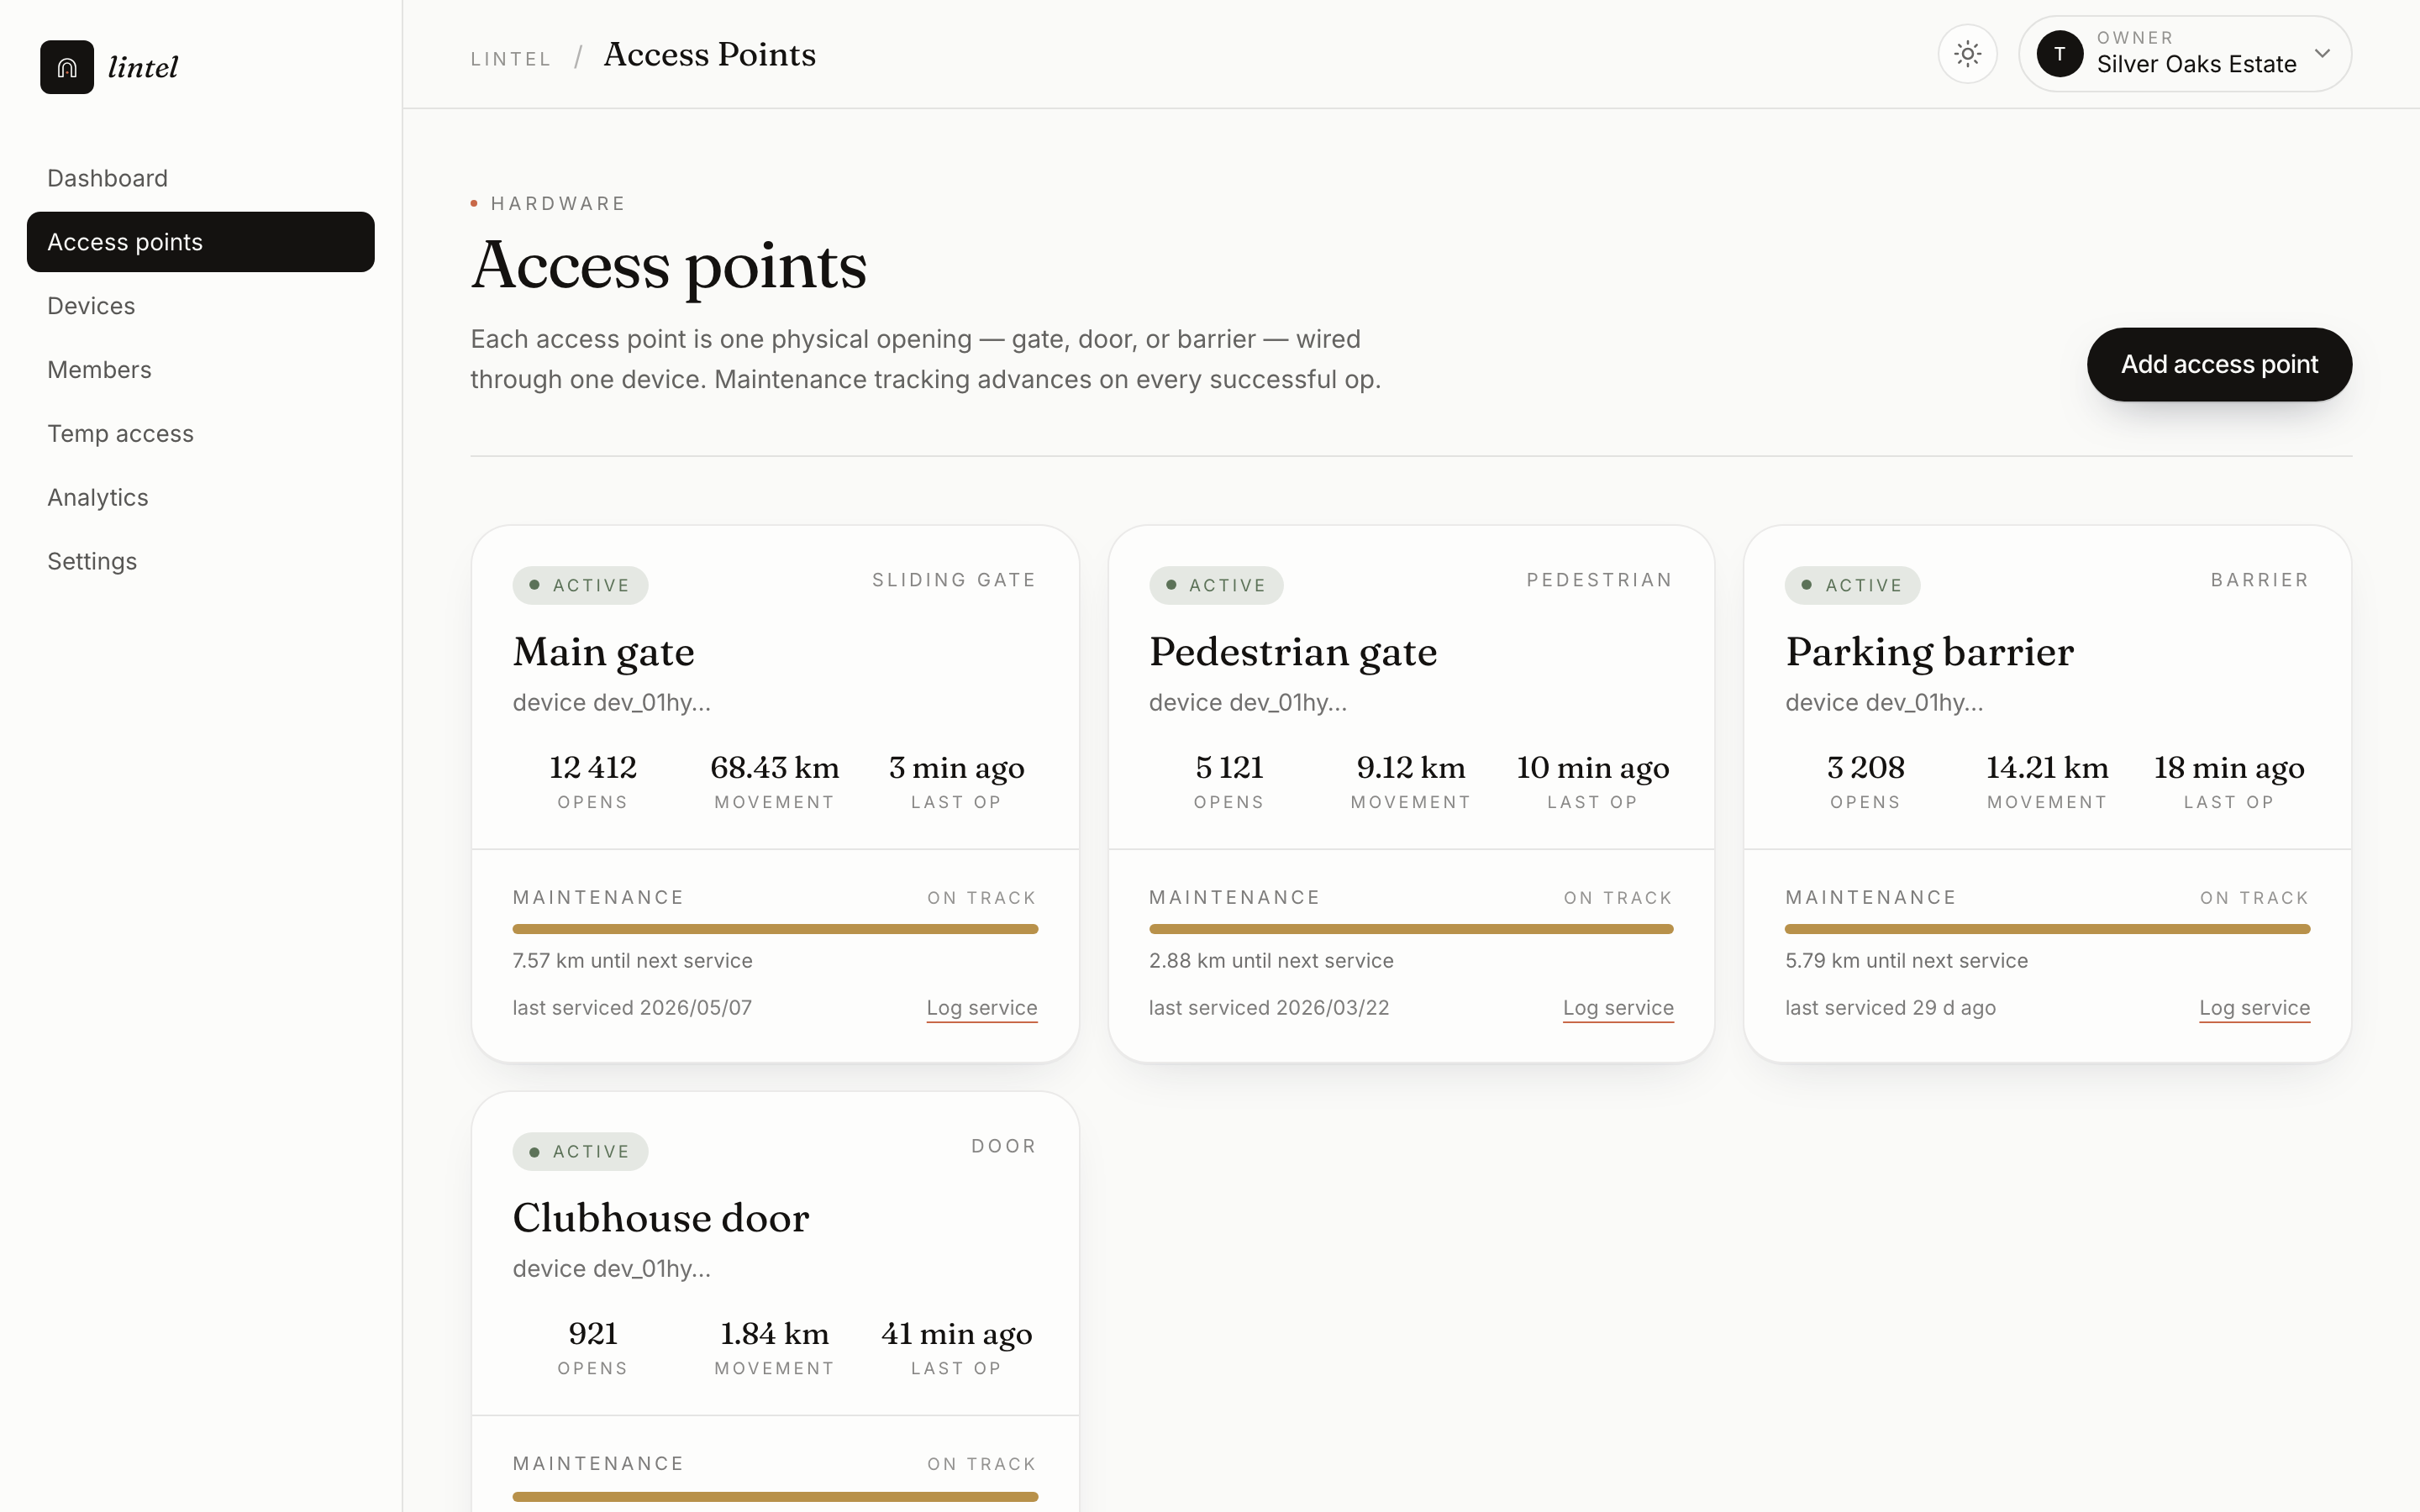Click the Active badge on Parking barrier
This screenshot has height=1512, width=2420.
click(x=1852, y=586)
